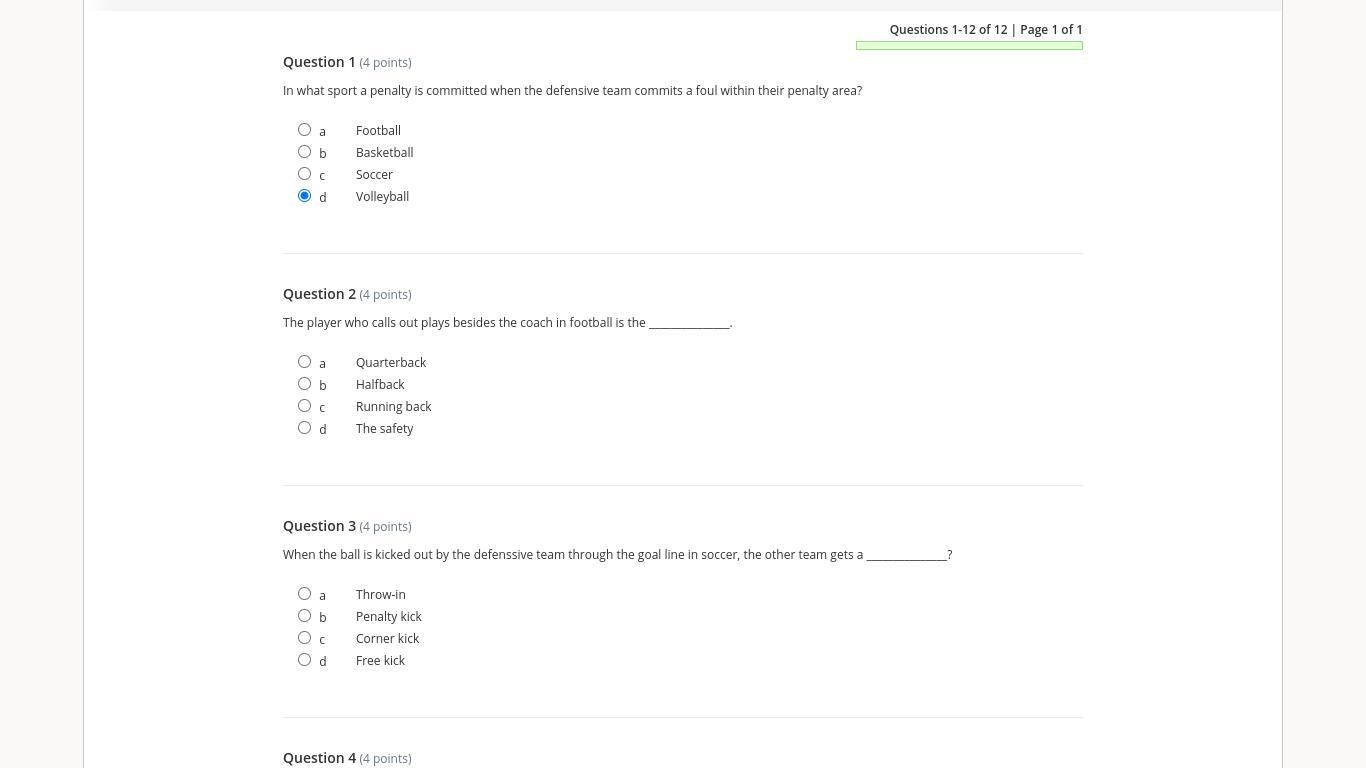The image size is (1366, 768).
Task: Select Quarterback for Question 2
Action: (304, 362)
